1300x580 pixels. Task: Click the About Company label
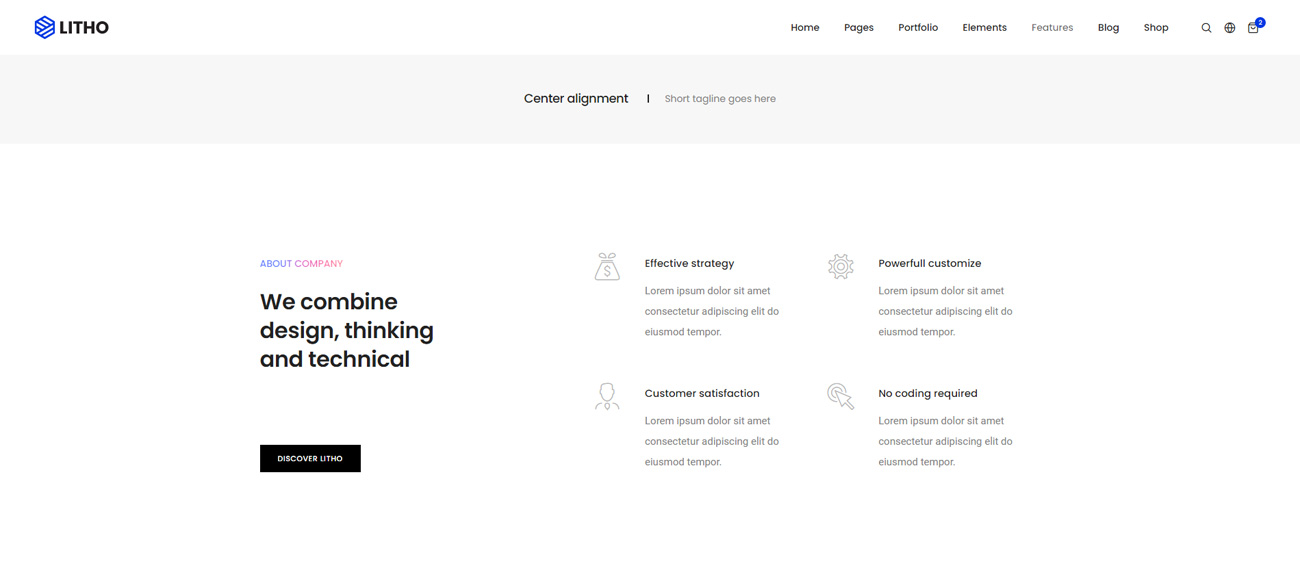(301, 264)
